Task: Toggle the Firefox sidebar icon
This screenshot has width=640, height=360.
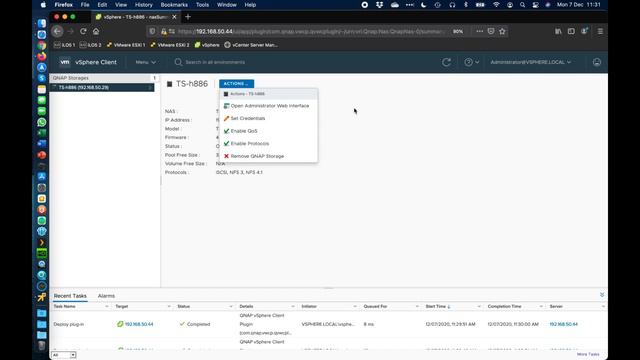Action: pos(571,31)
